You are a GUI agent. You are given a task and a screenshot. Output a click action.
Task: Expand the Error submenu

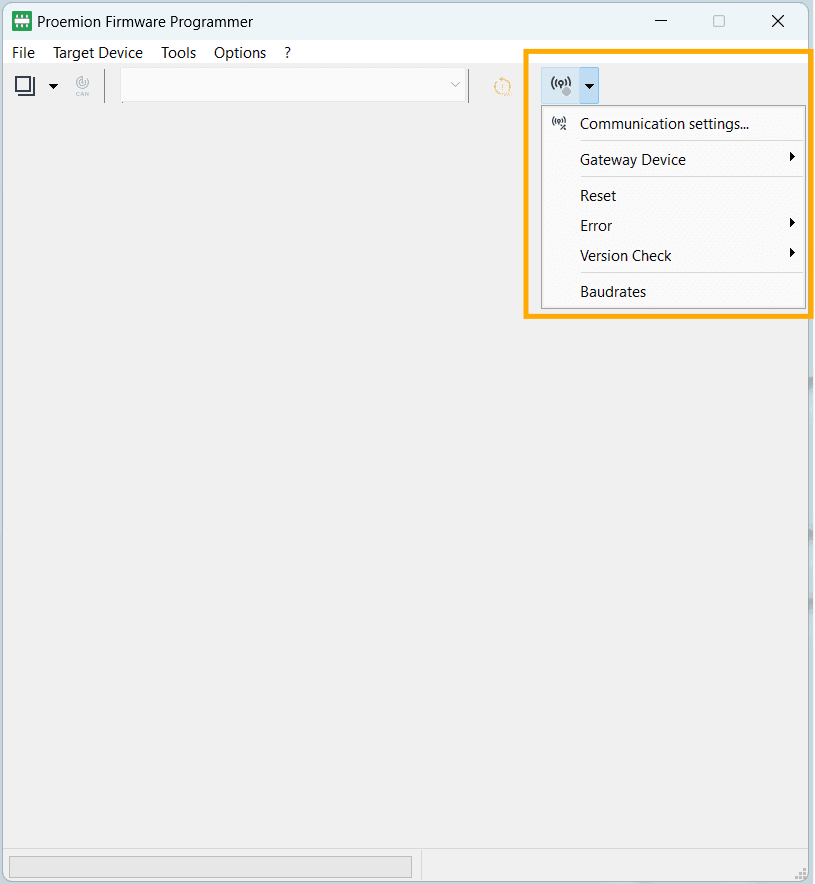[x=596, y=226]
